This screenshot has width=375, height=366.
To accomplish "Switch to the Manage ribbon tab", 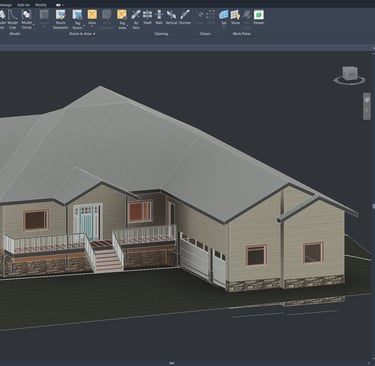I will click(6, 5).
